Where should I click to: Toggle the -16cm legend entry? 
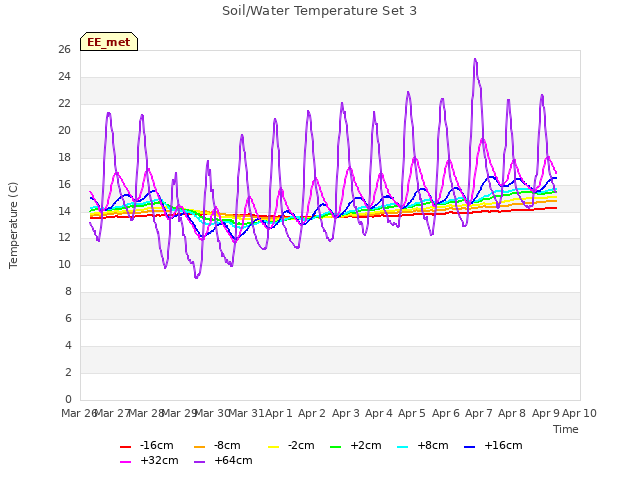pos(147,445)
